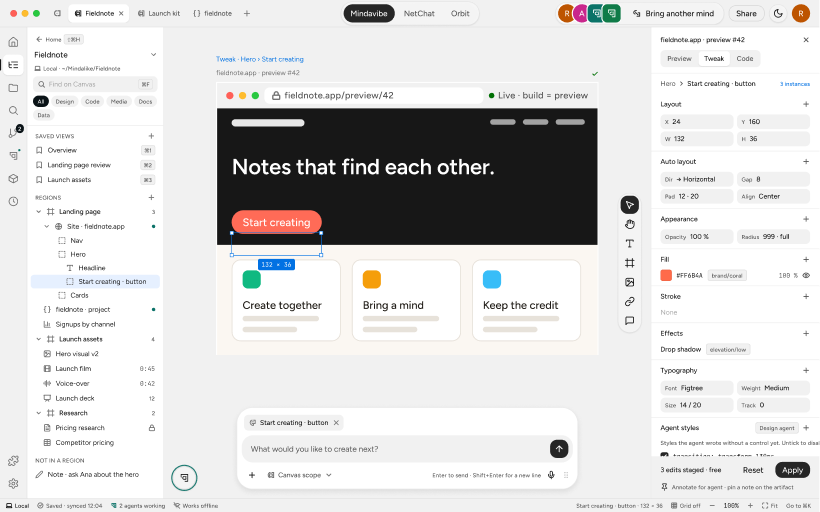Untick the transition agent style checkbox
The height and width of the screenshot is (512, 820).
tap(664, 456)
